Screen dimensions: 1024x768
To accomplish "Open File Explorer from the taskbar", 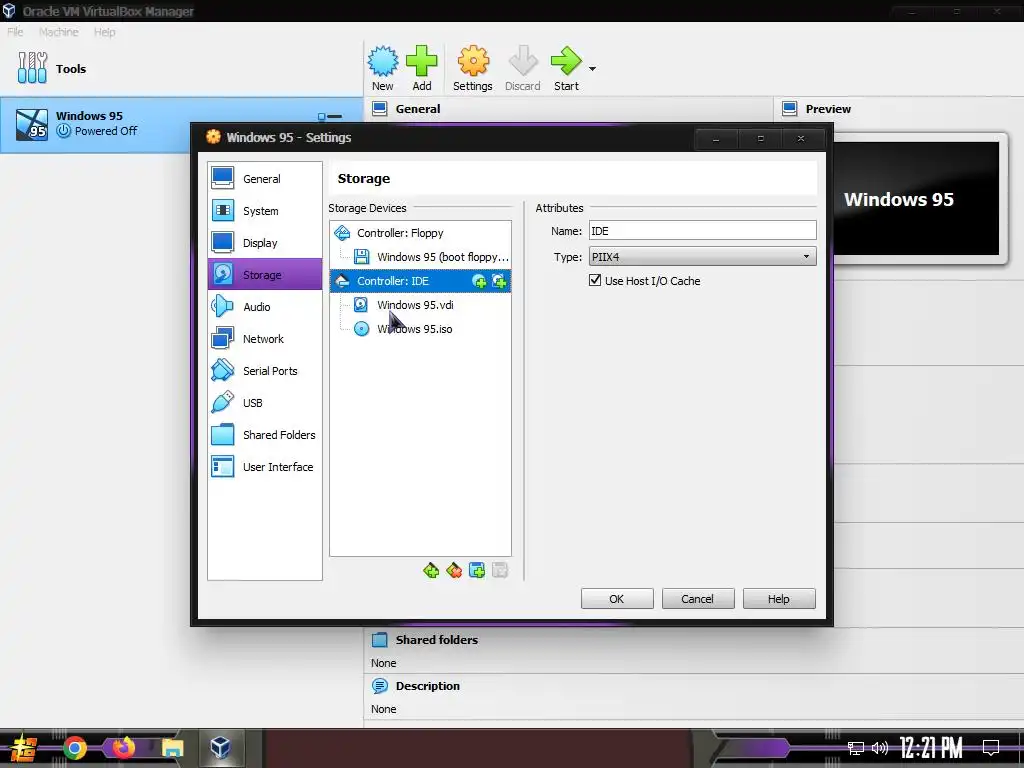I will [172, 748].
